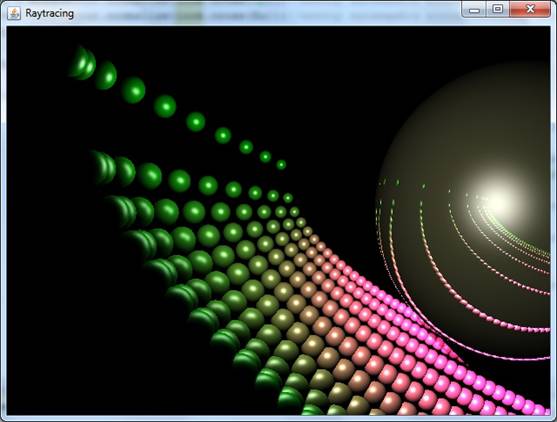Maximize the Raytracing window
The width and height of the screenshot is (557, 422).
(498, 10)
